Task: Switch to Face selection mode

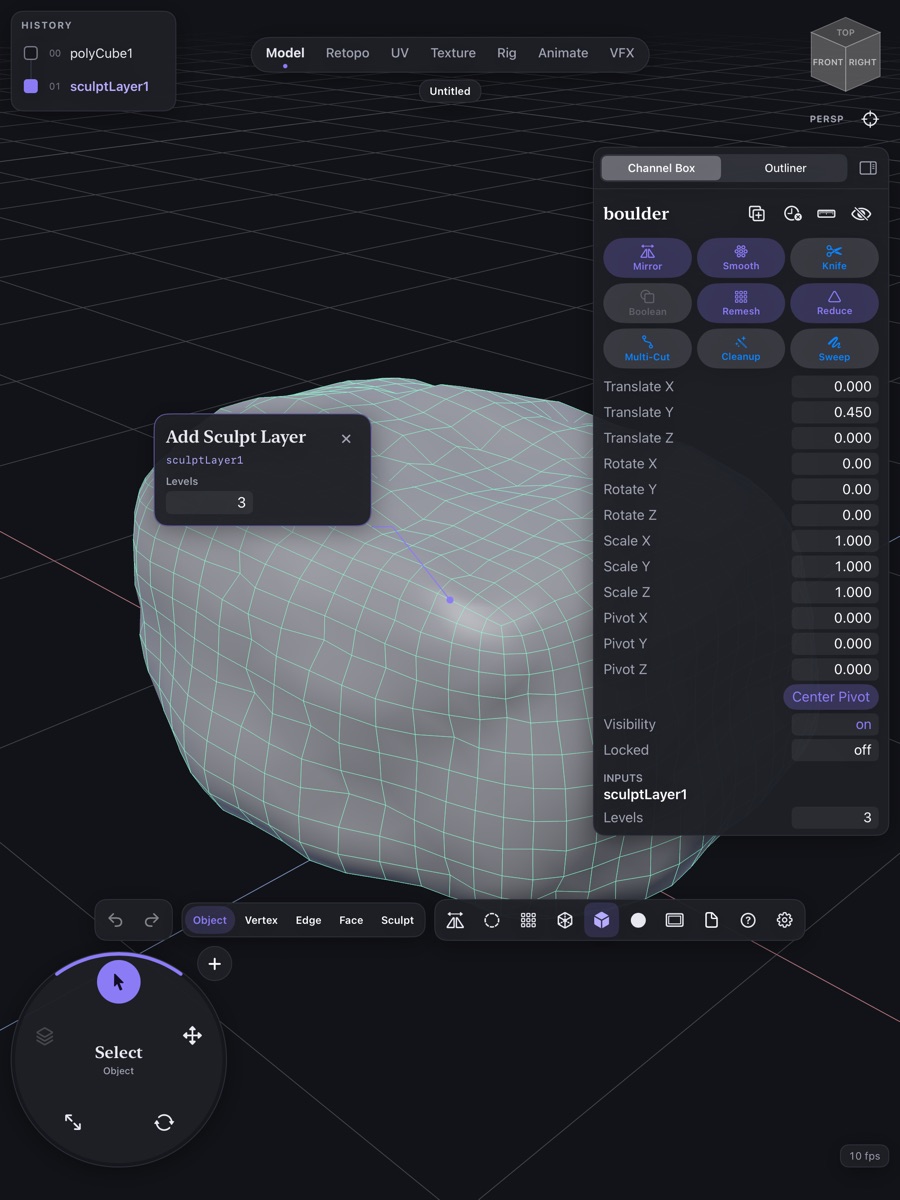Action: click(351, 920)
